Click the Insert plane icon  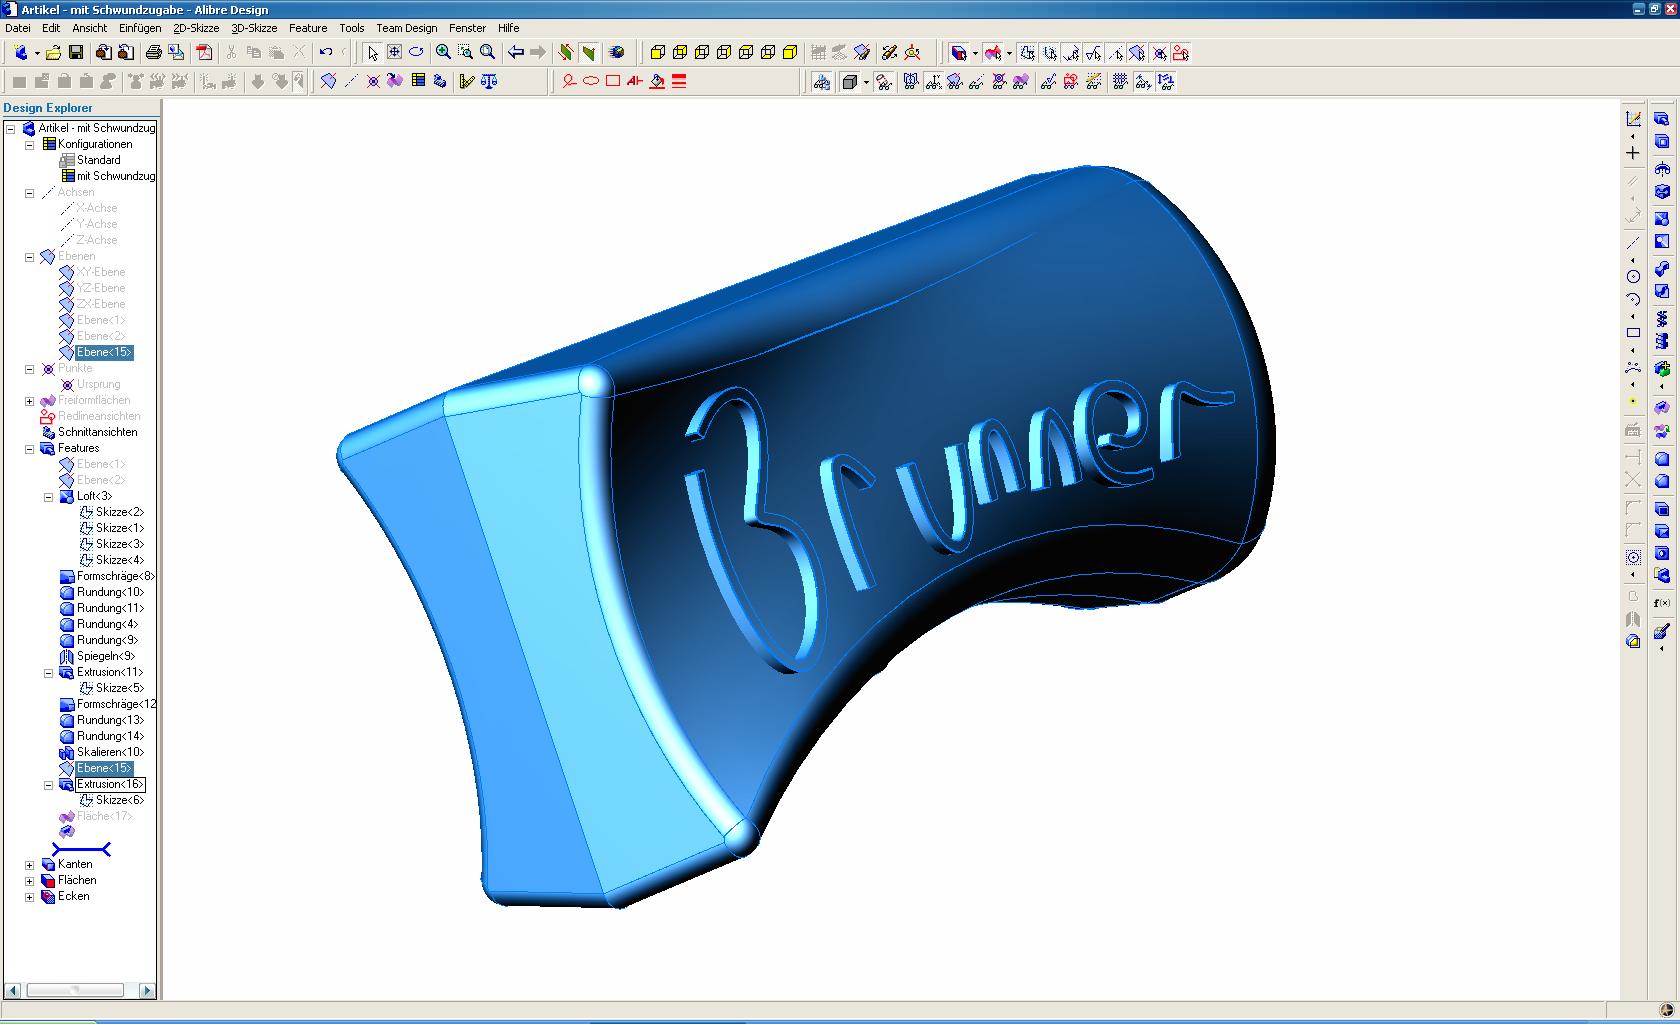328,81
